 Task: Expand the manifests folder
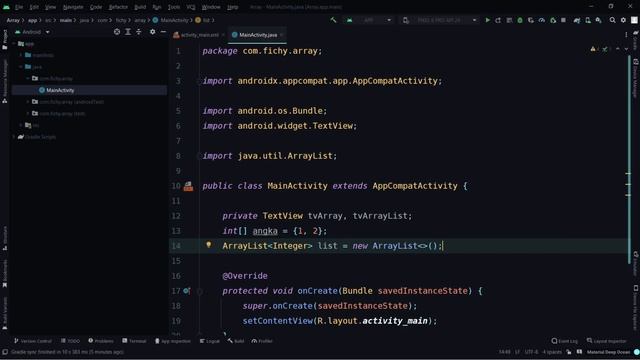coord(21,55)
